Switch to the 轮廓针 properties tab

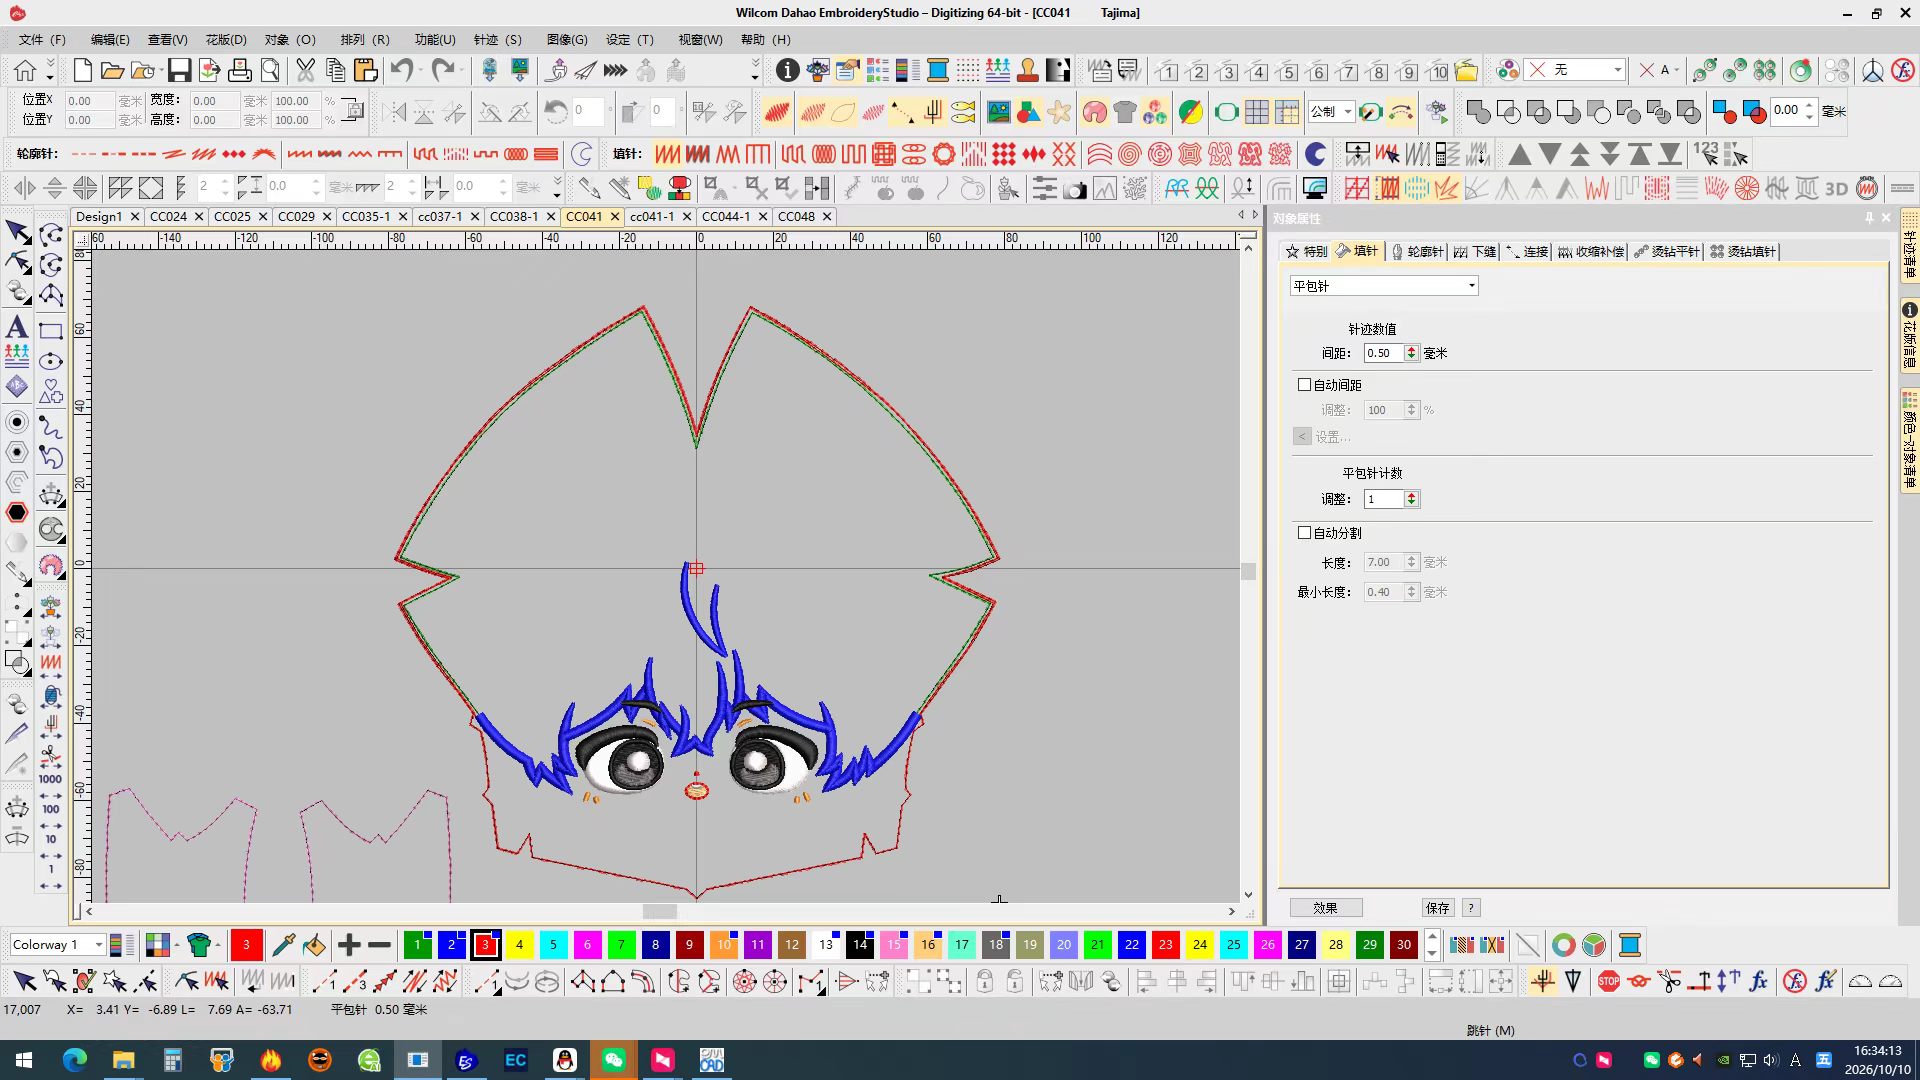(x=1417, y=251)
